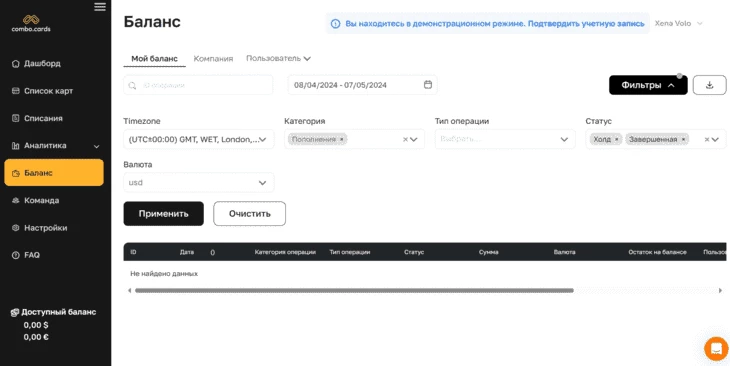The width and height of the screenshot is (730, 366).
Task: Remove the Пополнения category tag
Action: coord(341,139)
